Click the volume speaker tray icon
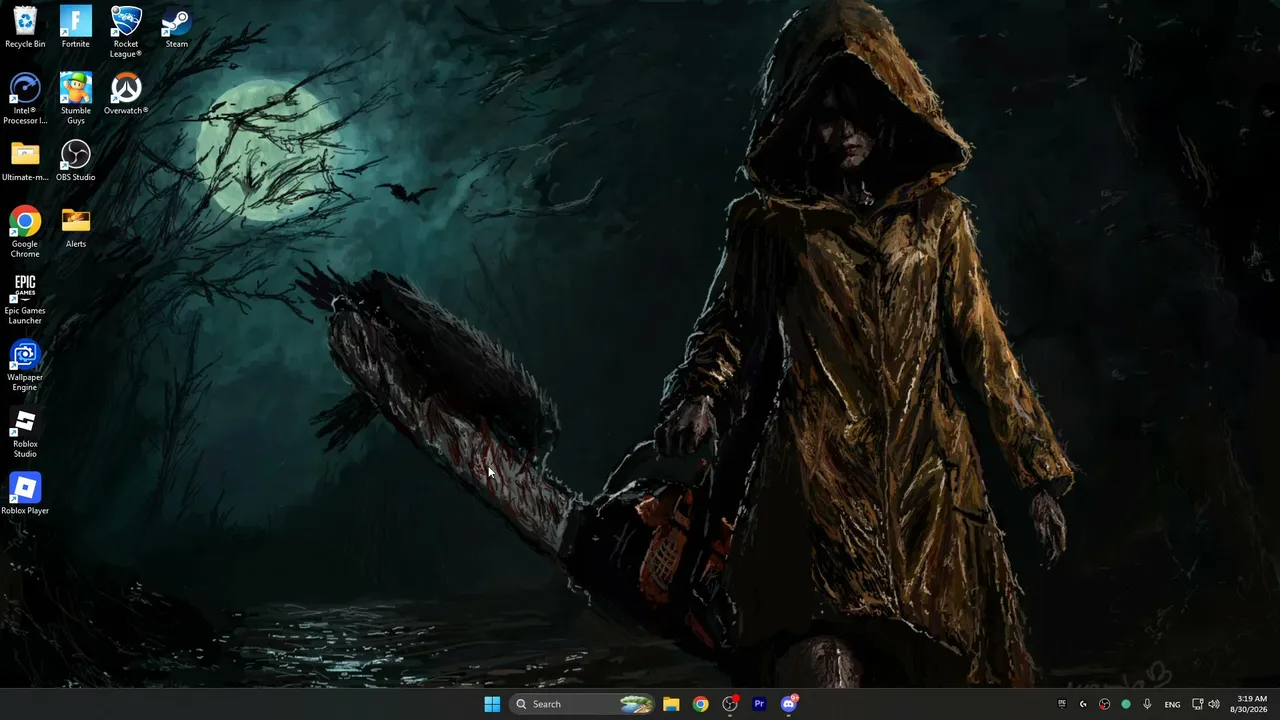The width and height of the screenshot is (1280, 720). click(1214, 704)
